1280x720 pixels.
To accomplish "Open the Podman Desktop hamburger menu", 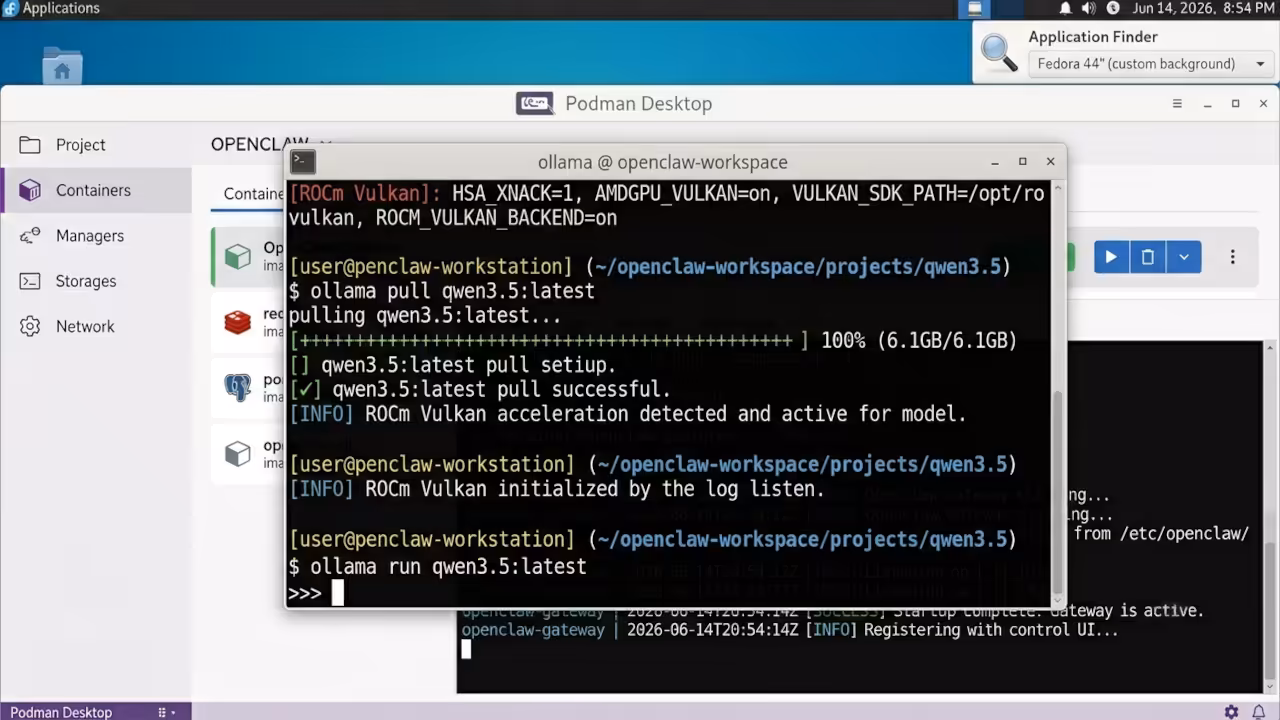I will pyautogui.click(x=1177, y=104).
